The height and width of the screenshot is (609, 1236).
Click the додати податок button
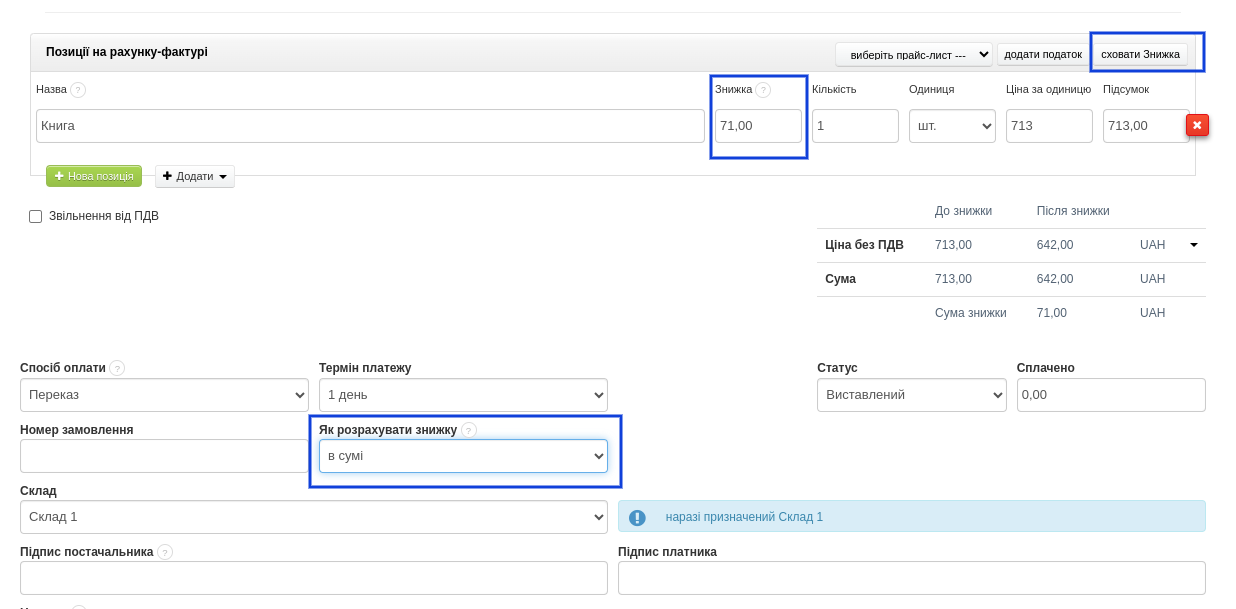click(x=1042, y=54)
